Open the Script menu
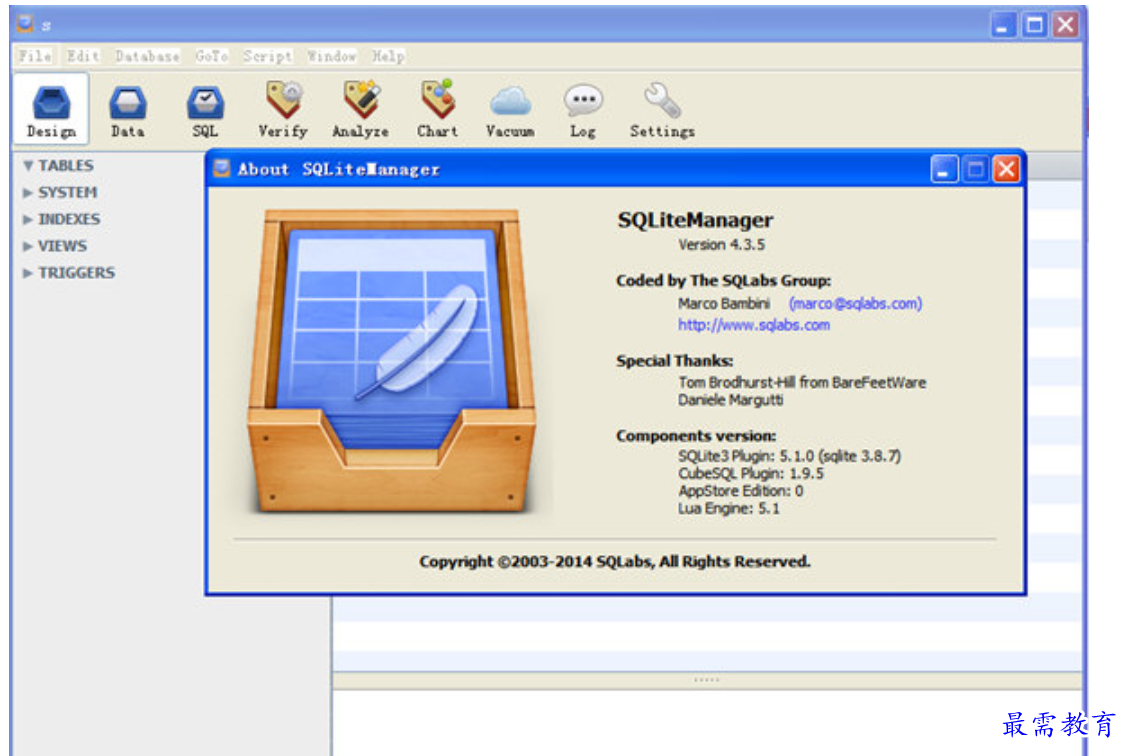 pos(267,56)
